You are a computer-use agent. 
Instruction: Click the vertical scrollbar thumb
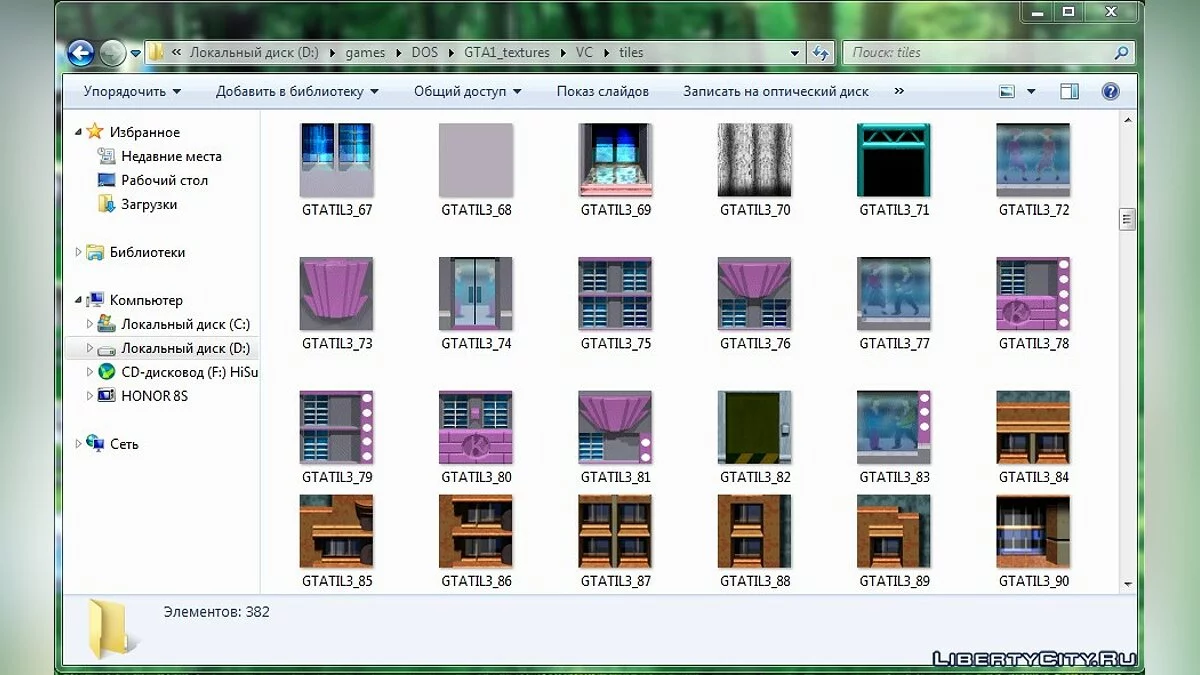click(x=1127, y=220)
